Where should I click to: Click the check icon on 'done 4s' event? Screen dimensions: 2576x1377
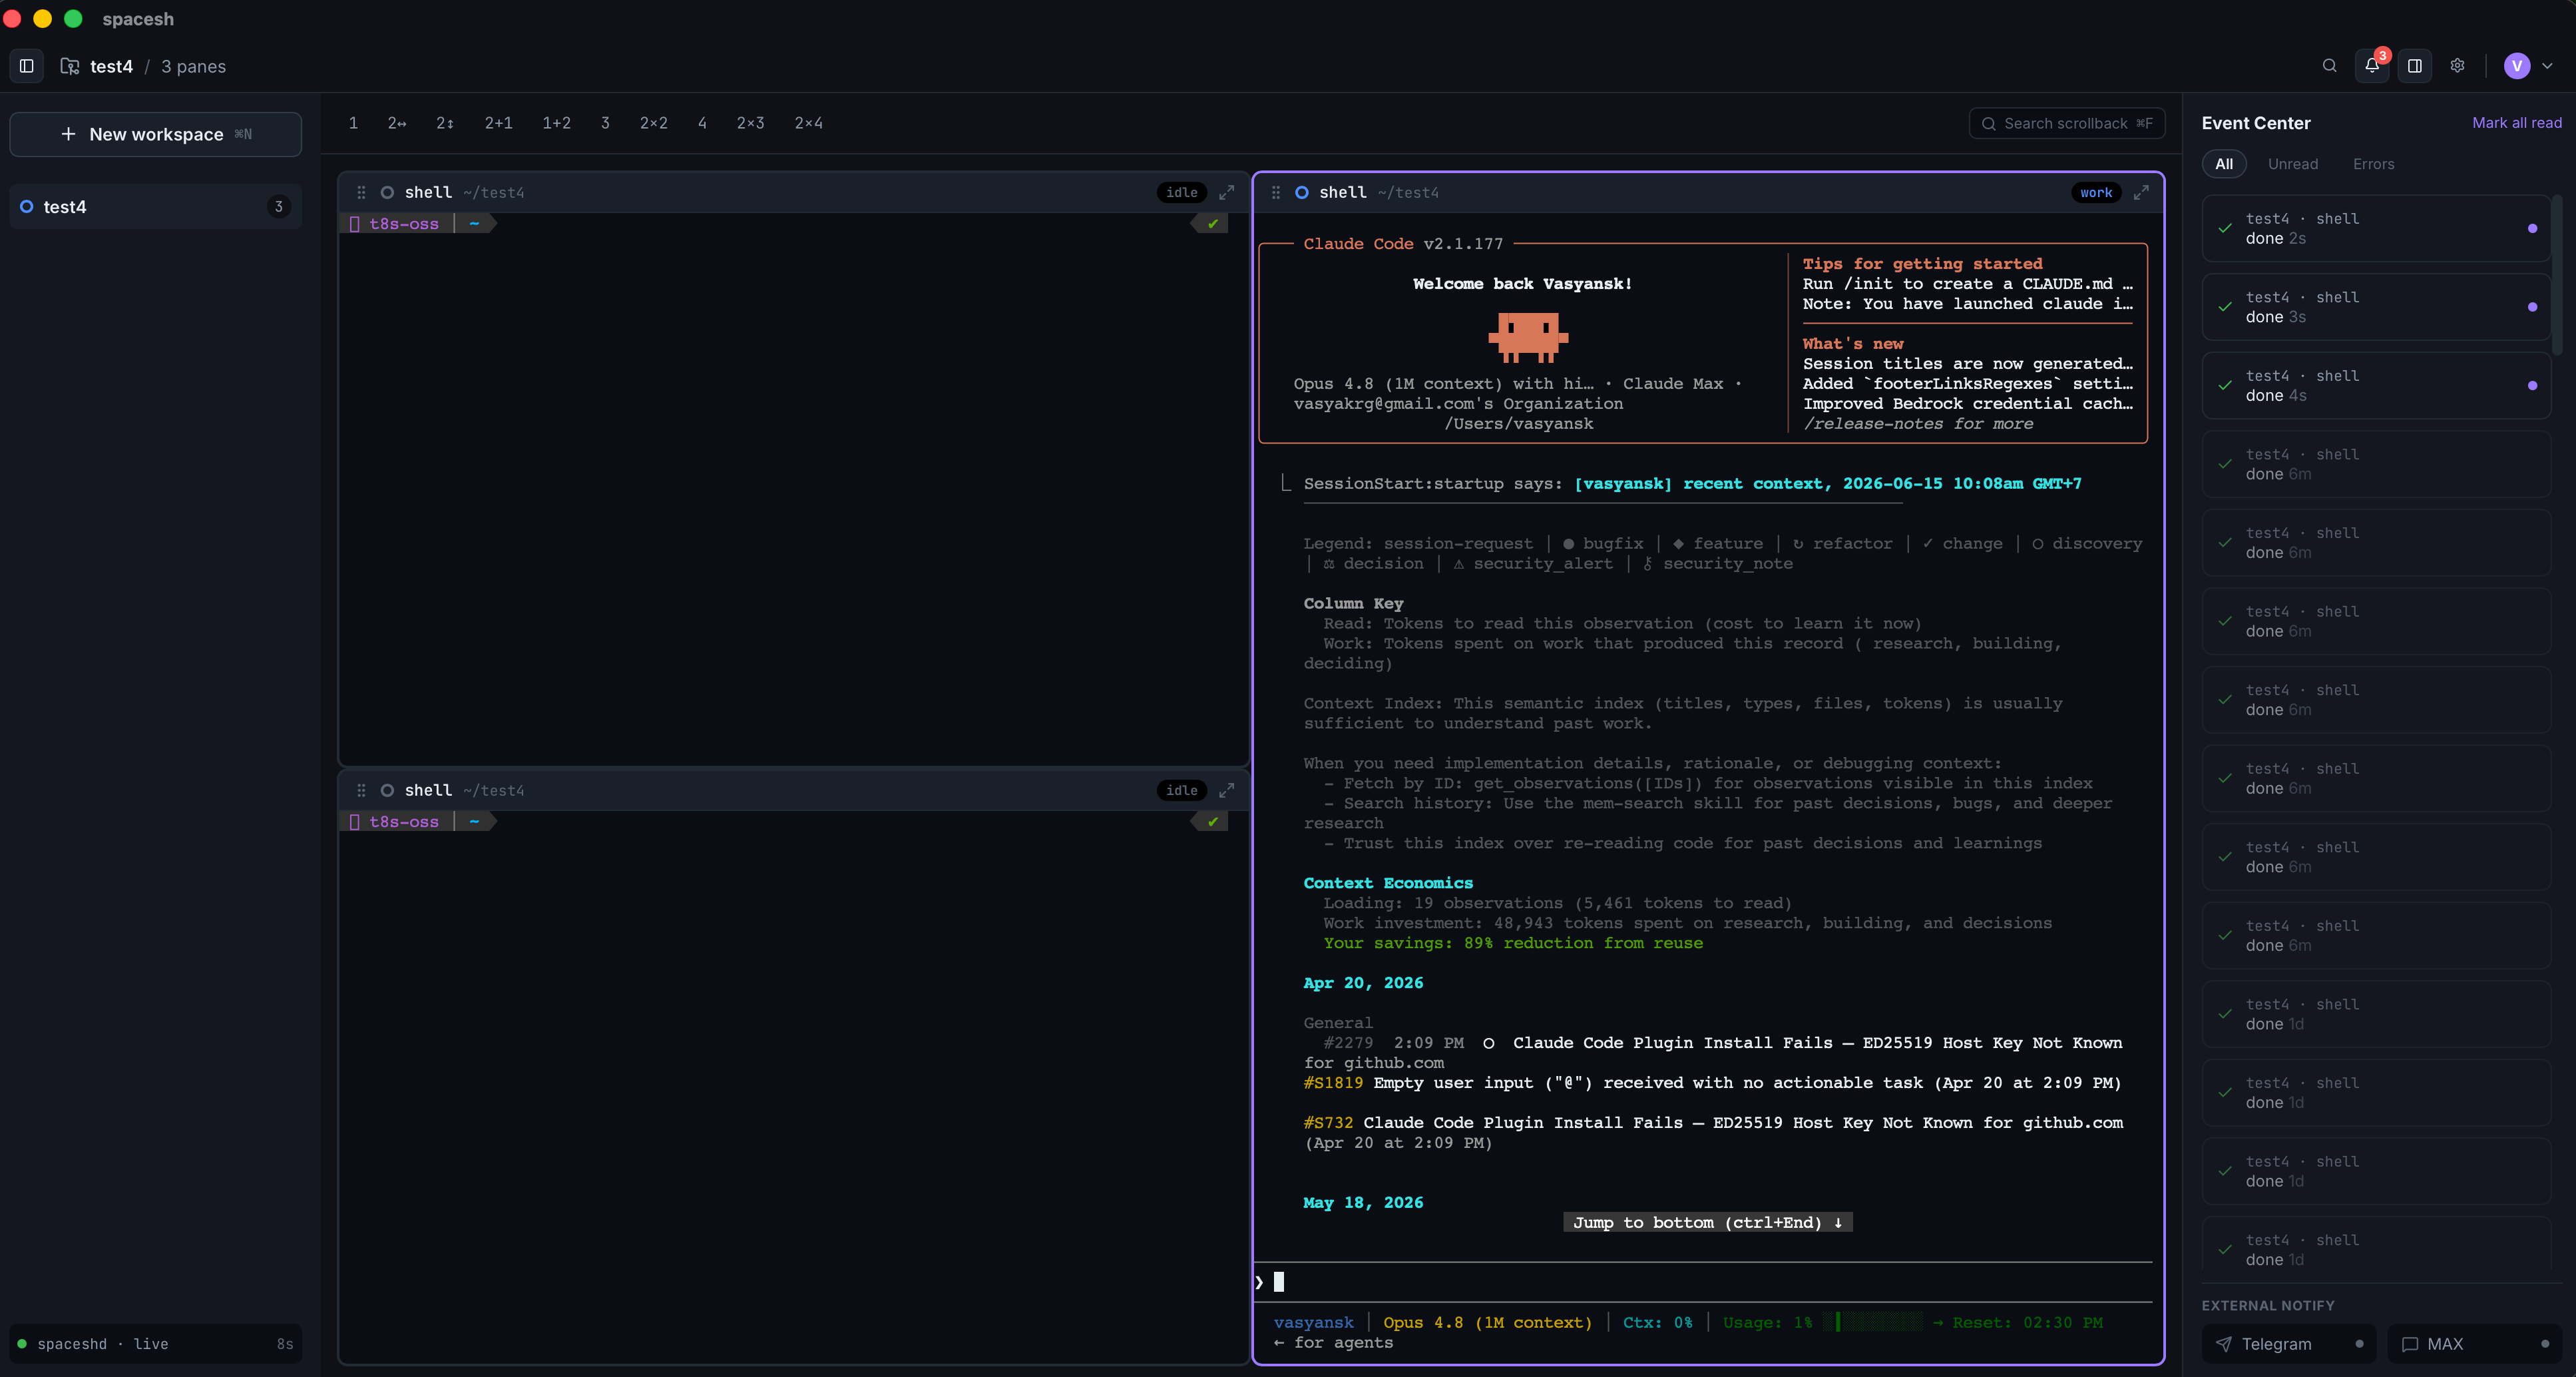tap(2224, 386)
